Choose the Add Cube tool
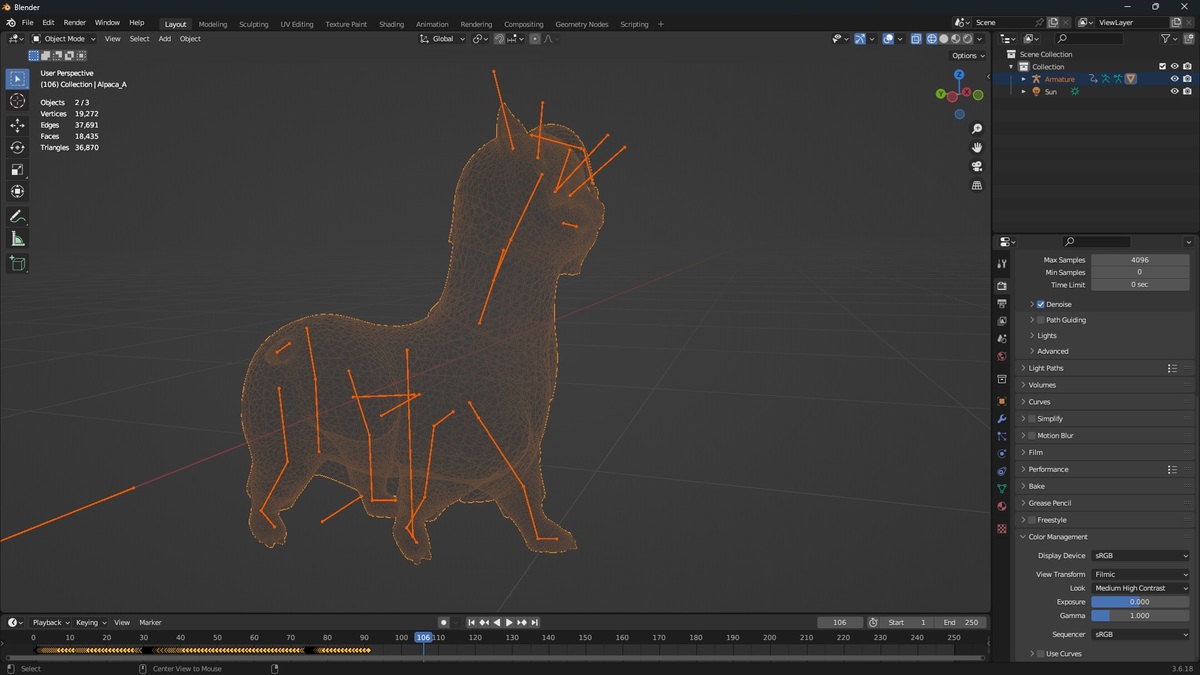 (17, 263)
